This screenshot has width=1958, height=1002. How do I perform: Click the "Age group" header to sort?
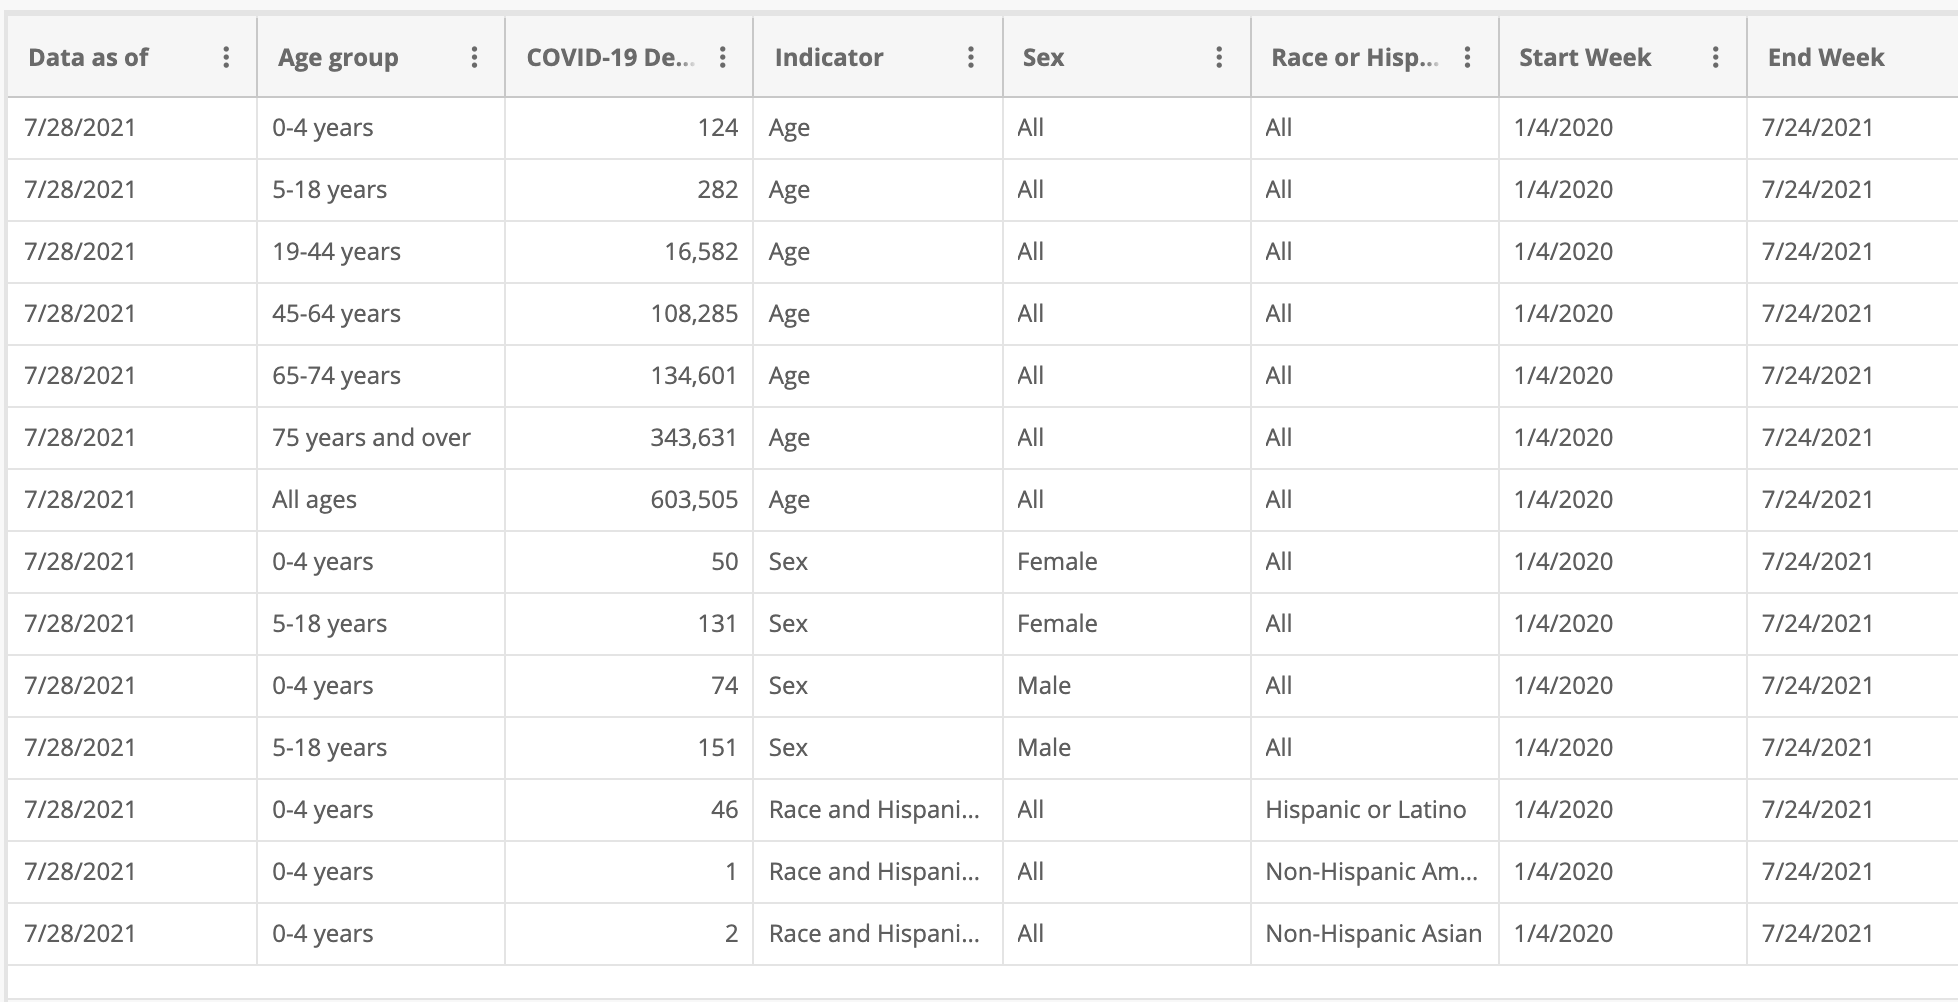pos(338,57)
